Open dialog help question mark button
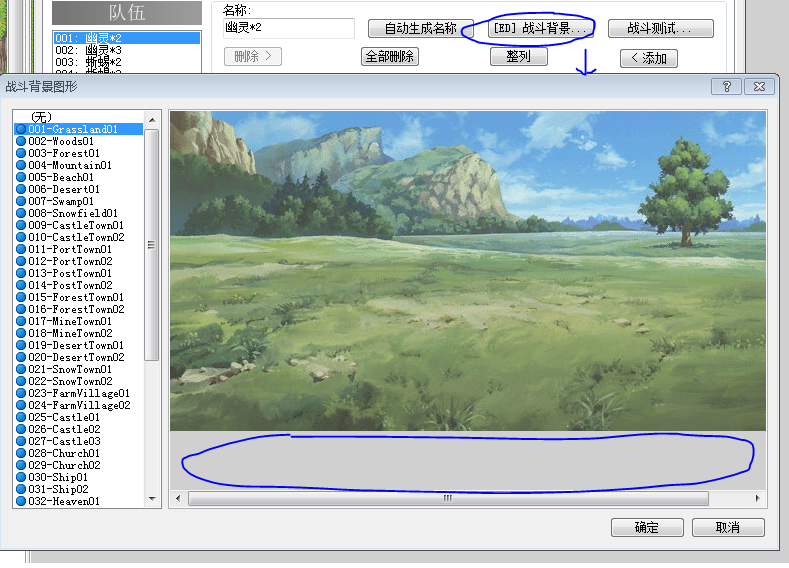This screenshot has width=789, height=568. [726, 87]
